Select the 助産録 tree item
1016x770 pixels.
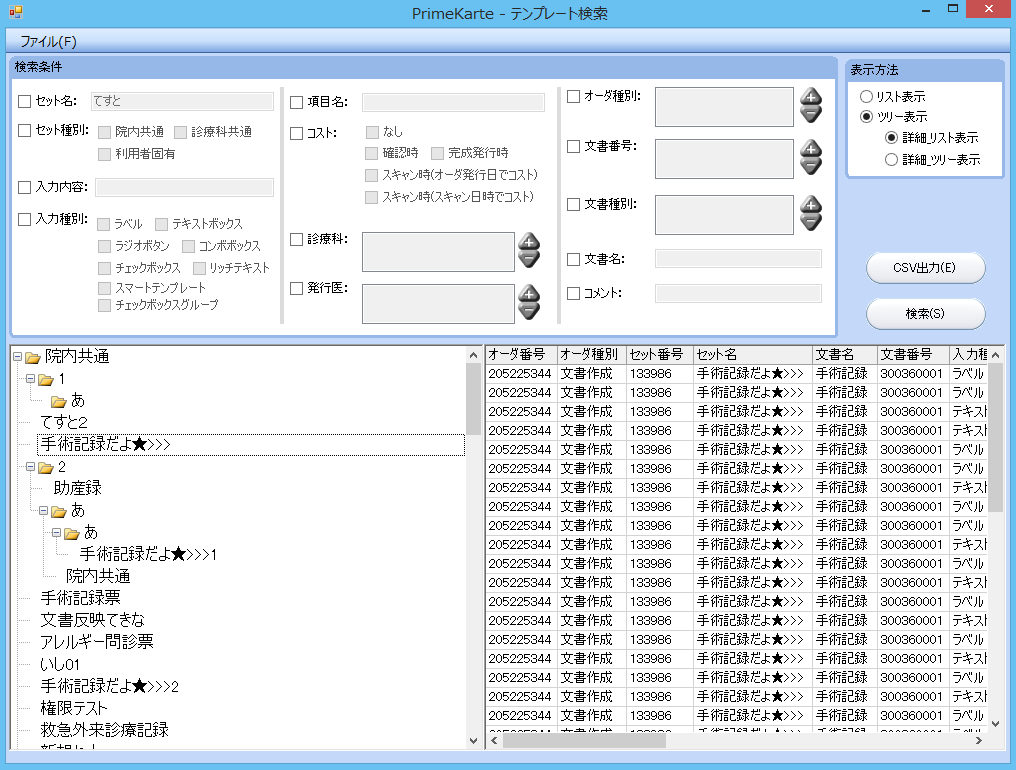pyautogui.click(x=78, y=488)
